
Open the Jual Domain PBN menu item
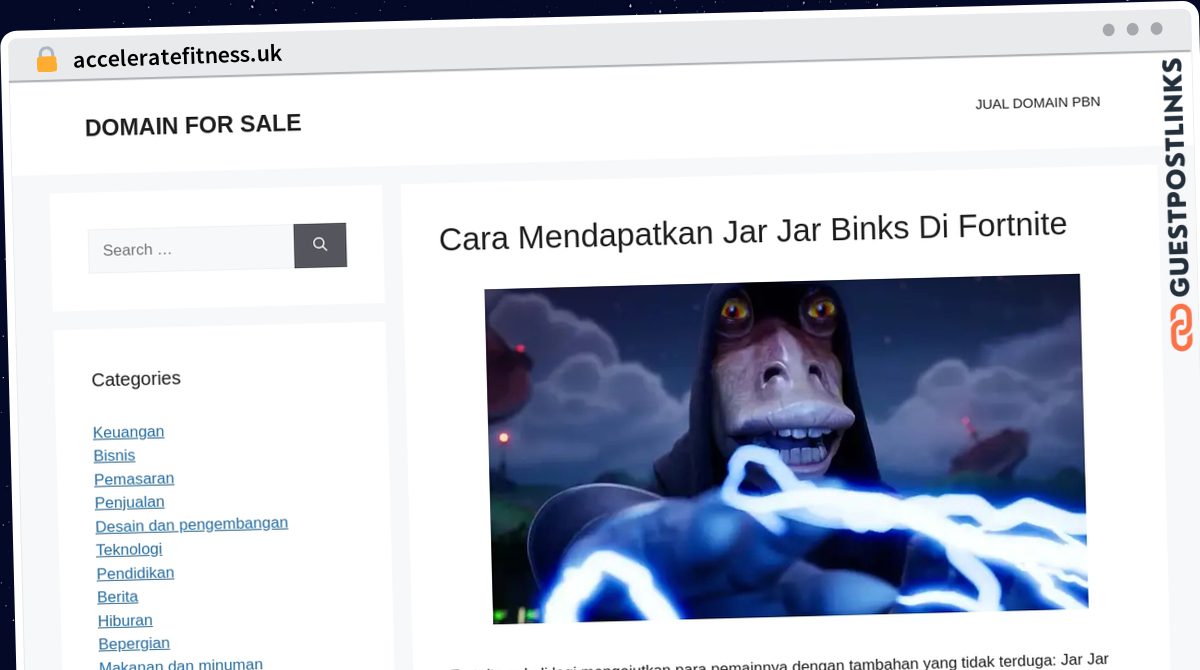coord(1037,103)
